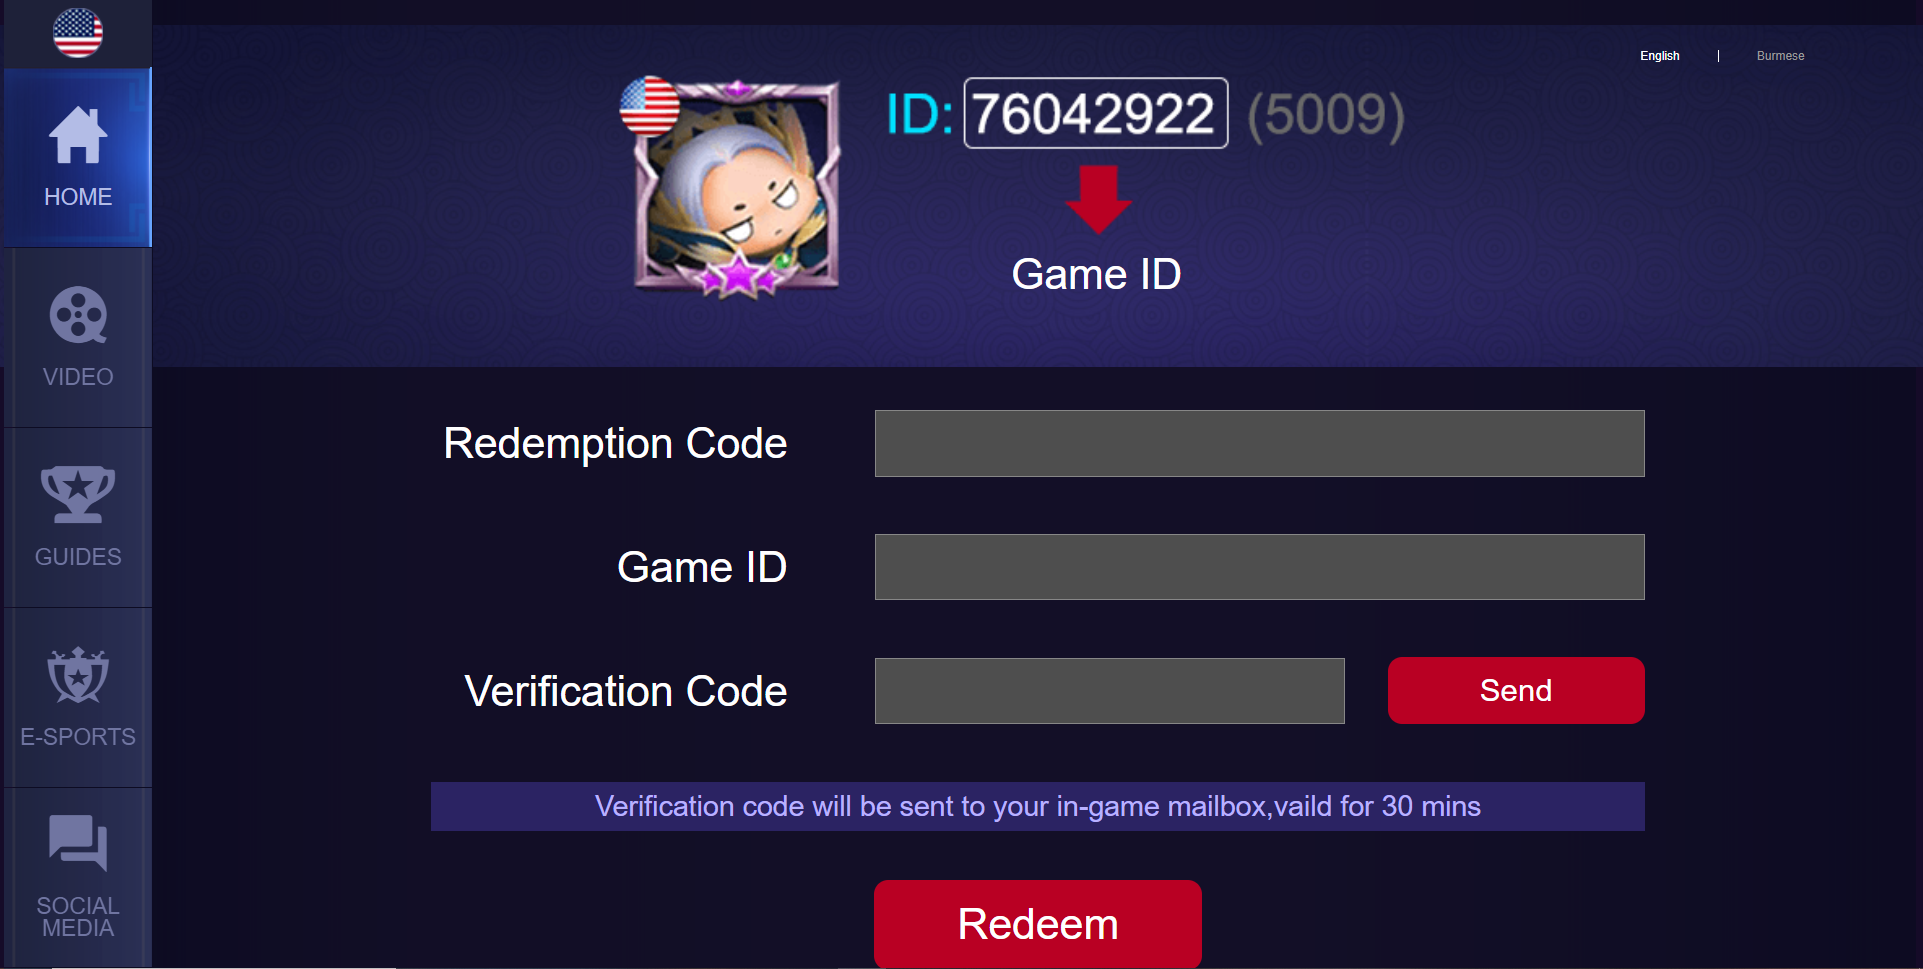This screenshot has height=969, width=1923.
Task: Switch language to Burmese
Action: click(x=1780, y=56)
